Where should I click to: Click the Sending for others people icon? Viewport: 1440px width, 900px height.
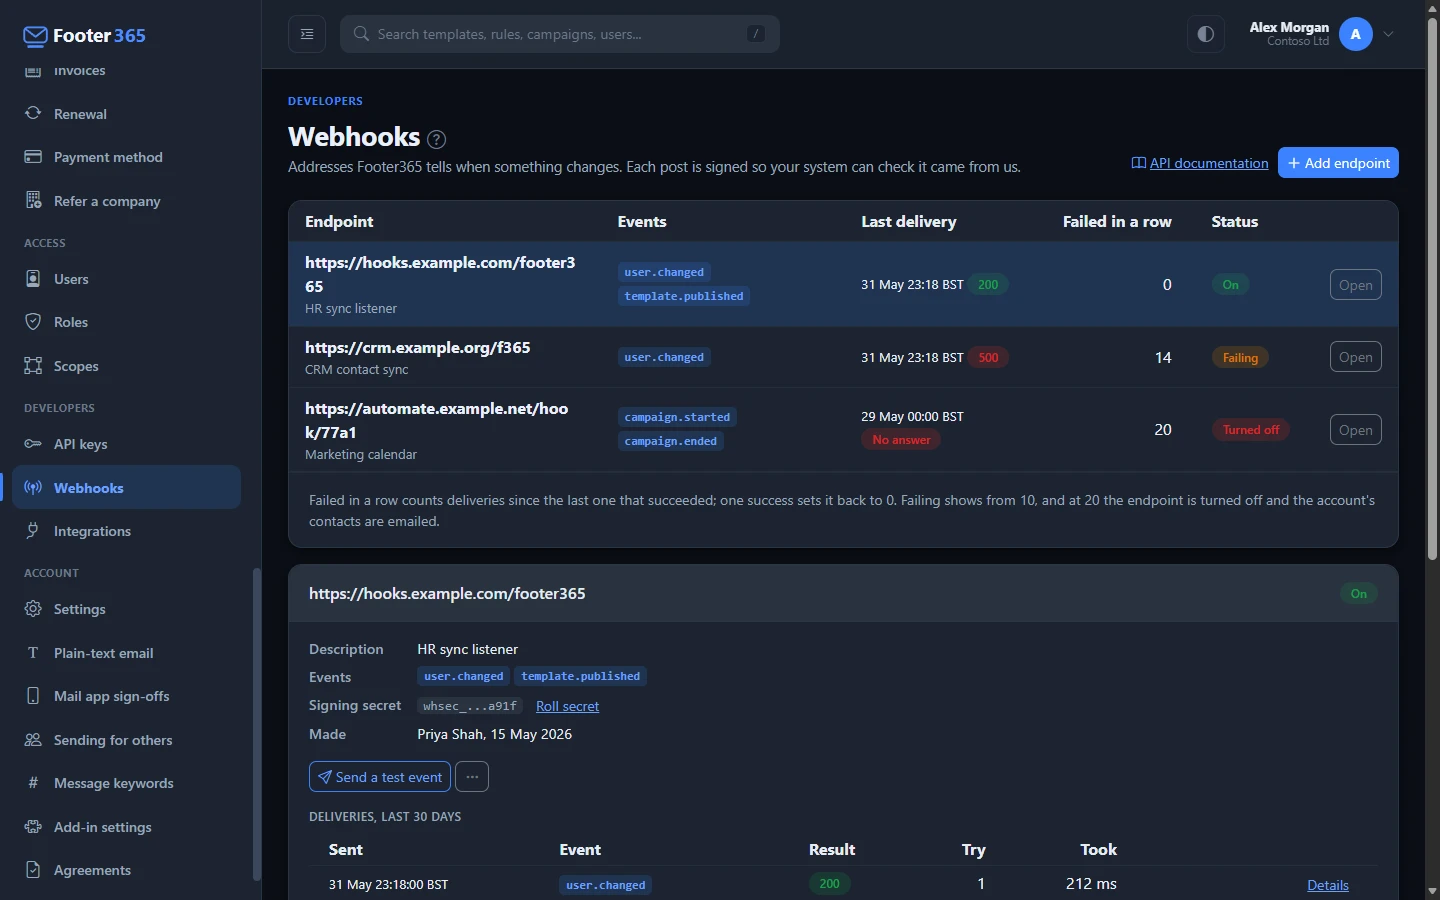[33, 739]
